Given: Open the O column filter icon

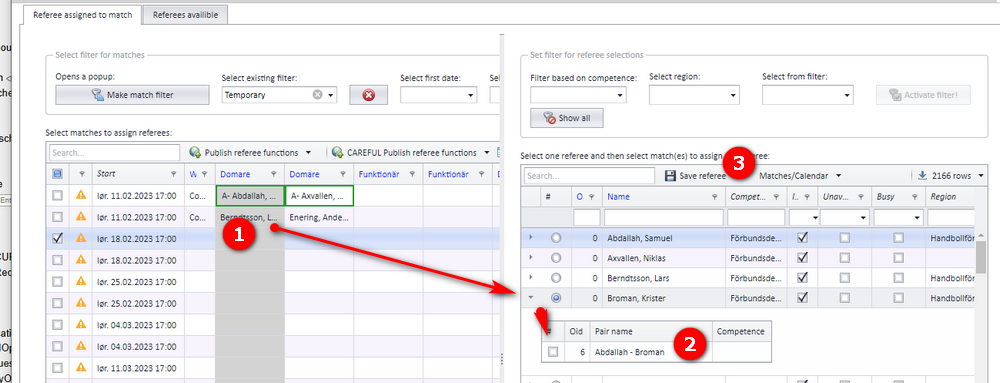Looking at the screenshot, I should (591, 197).
